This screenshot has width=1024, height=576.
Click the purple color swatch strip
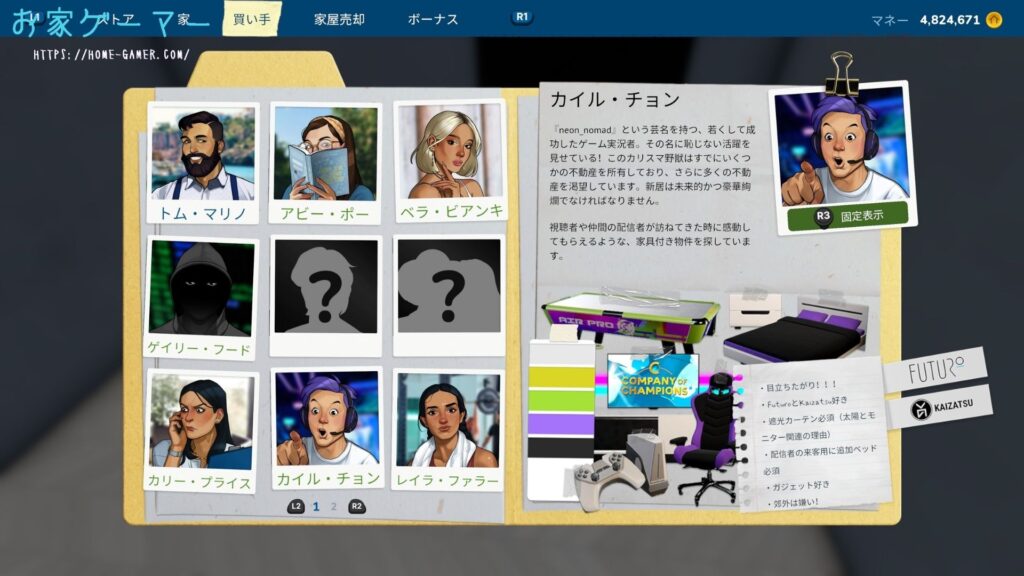pyautogui.click(x=561, y=424)
